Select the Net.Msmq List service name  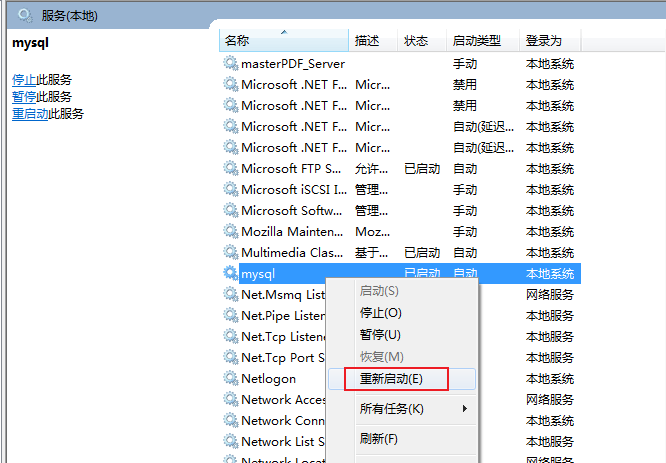point(283,294)
